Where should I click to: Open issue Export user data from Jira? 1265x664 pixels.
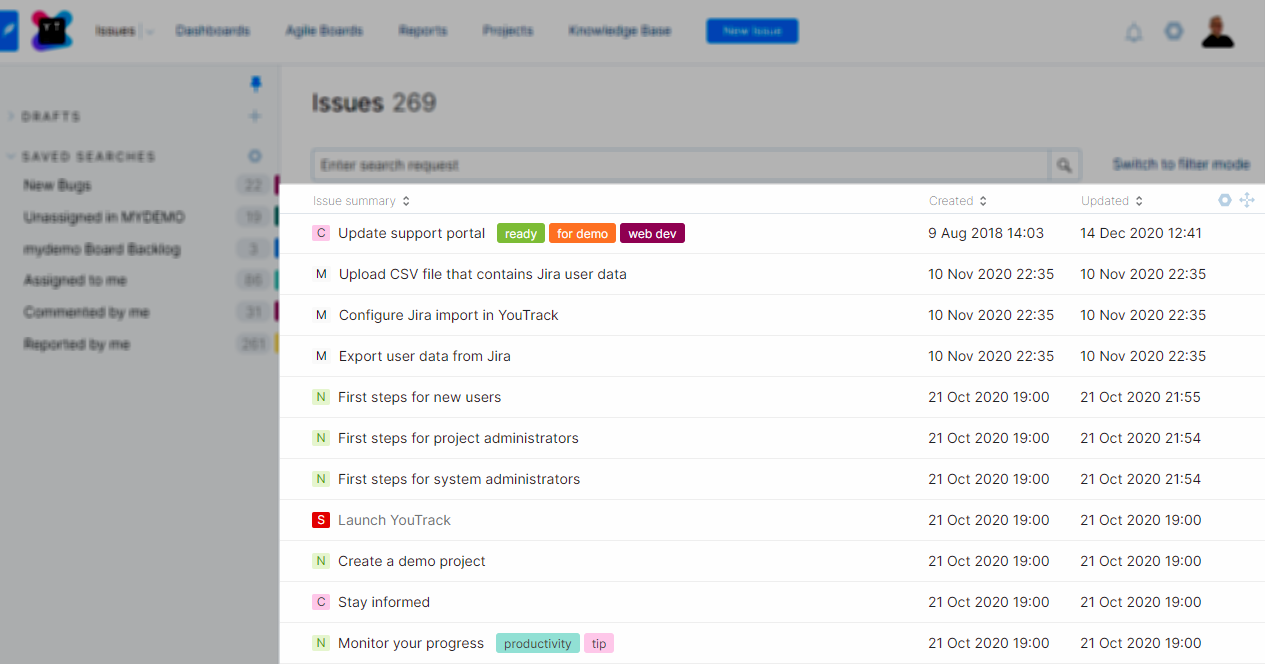pos(425,356)
